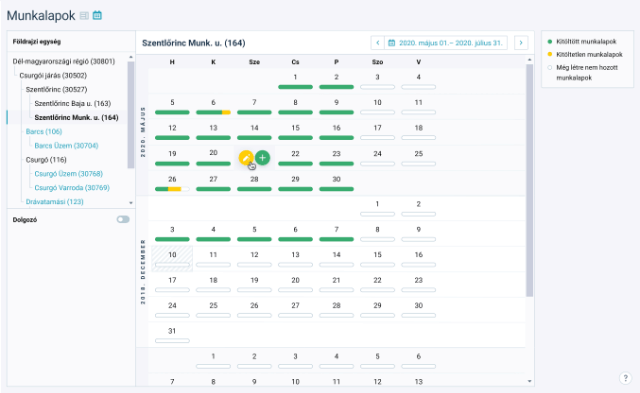This screenshot has height=393, width=640.
Task: Click calendar scroll down arrow
Action: tap(529, 381)
